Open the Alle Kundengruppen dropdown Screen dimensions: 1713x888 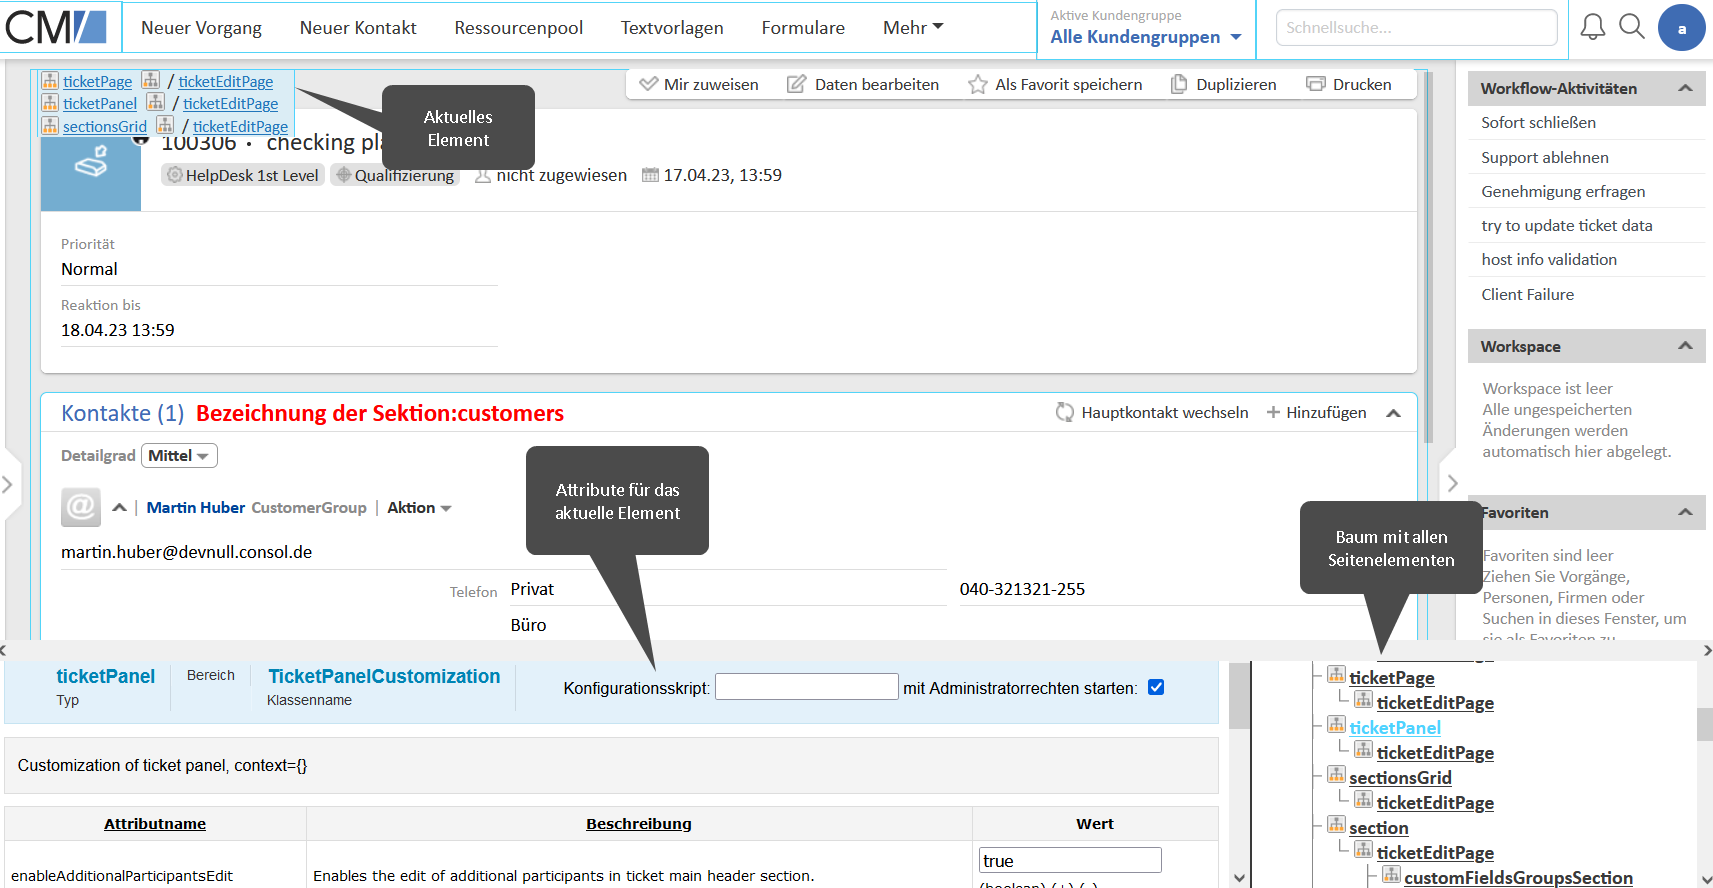click(x=1145, y=37)
